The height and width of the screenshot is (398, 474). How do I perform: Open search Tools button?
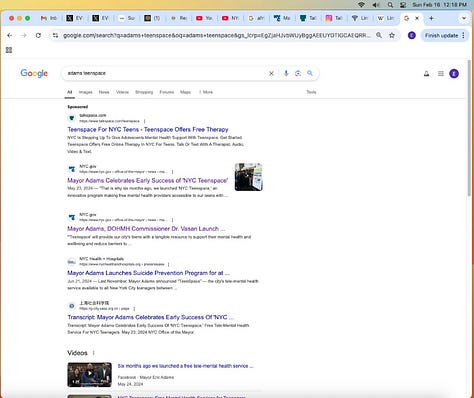[311, 92]
